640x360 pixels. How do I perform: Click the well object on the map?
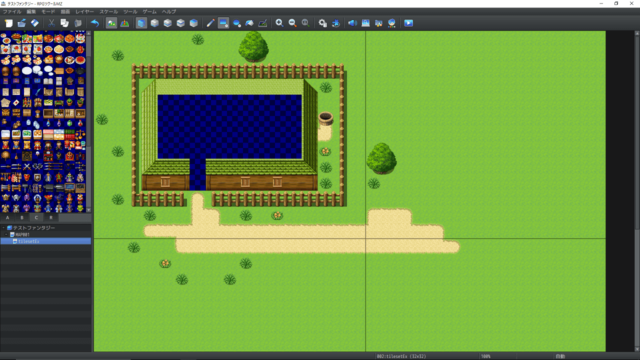pos(325,118)
